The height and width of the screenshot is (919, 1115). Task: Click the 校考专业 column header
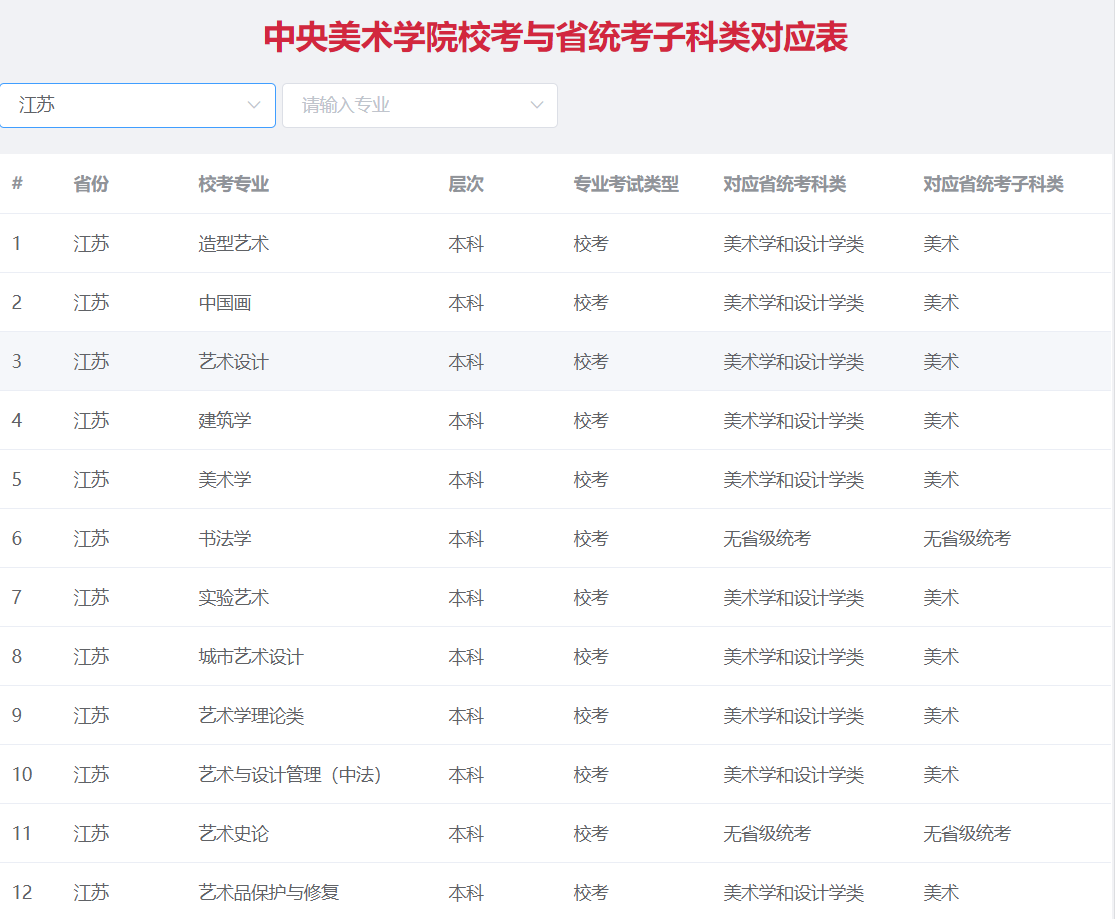pyautogui.click(x=233, y=184)
